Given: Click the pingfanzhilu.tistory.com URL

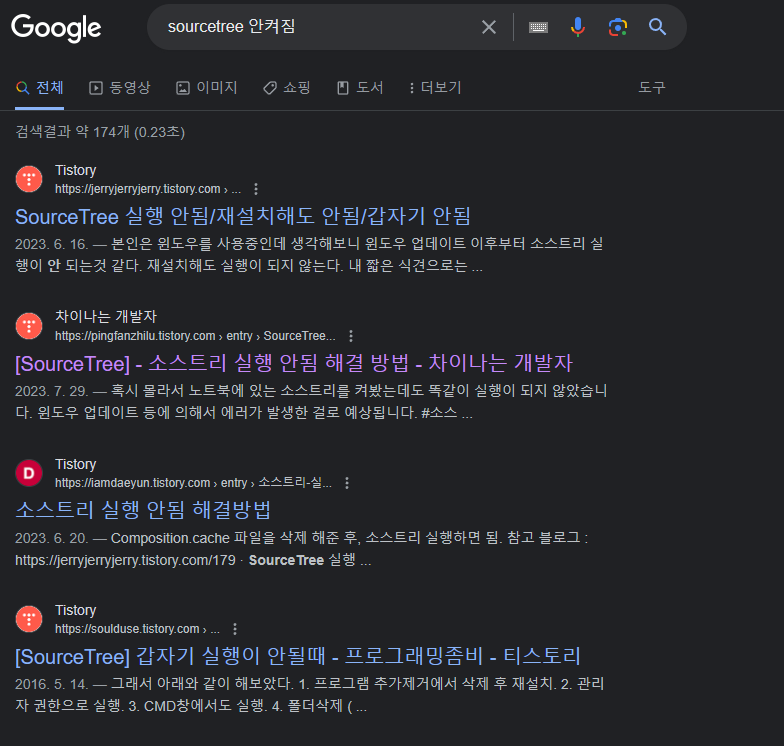Looking at the screenshot, I should pos(195,336).
